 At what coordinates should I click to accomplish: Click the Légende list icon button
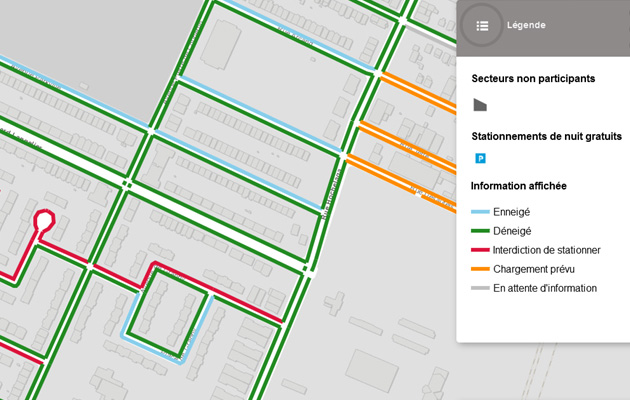(x=482, y=26)
